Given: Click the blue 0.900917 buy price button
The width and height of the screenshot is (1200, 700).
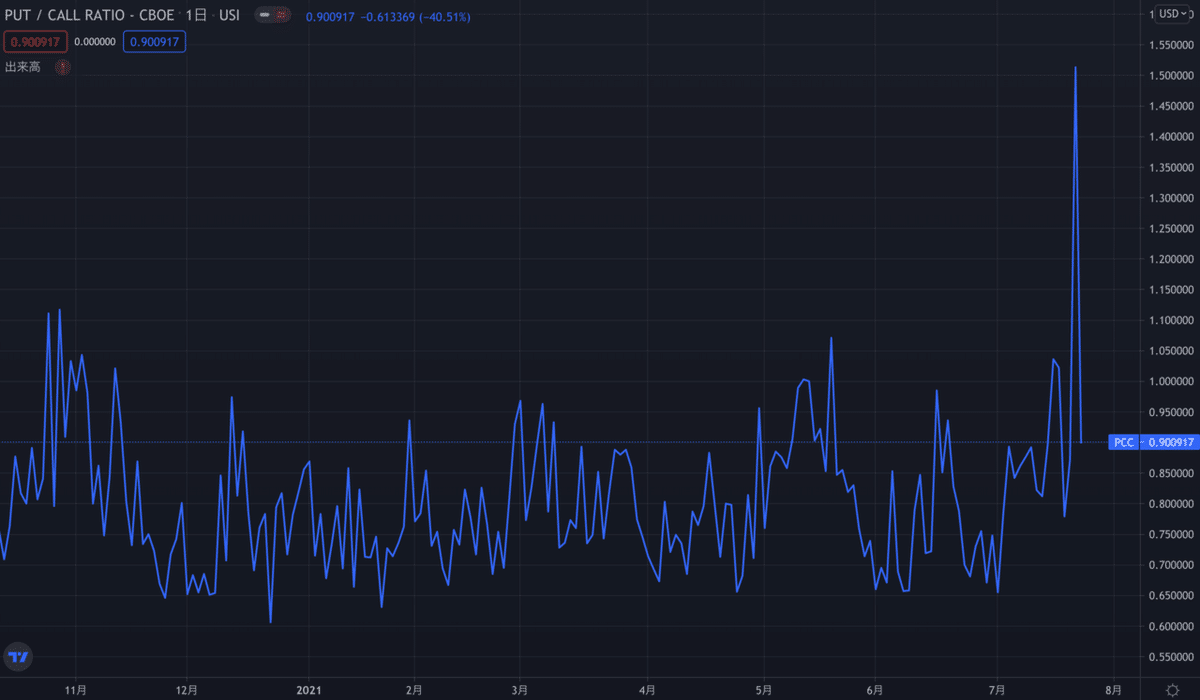Looking at the screenshot, I should [155, 42].
